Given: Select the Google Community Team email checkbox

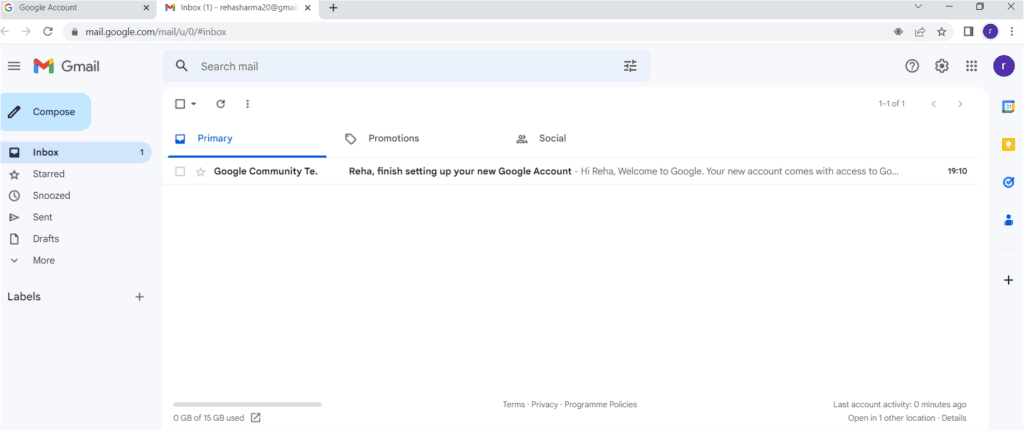Looking at the screenshot, I should [180, 172].
